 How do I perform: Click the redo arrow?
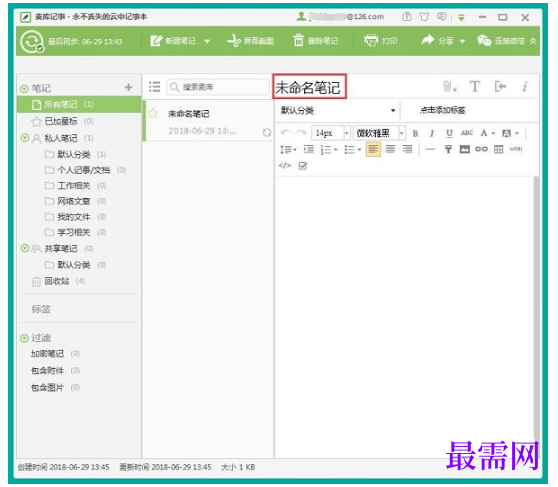tap(301, 133)
